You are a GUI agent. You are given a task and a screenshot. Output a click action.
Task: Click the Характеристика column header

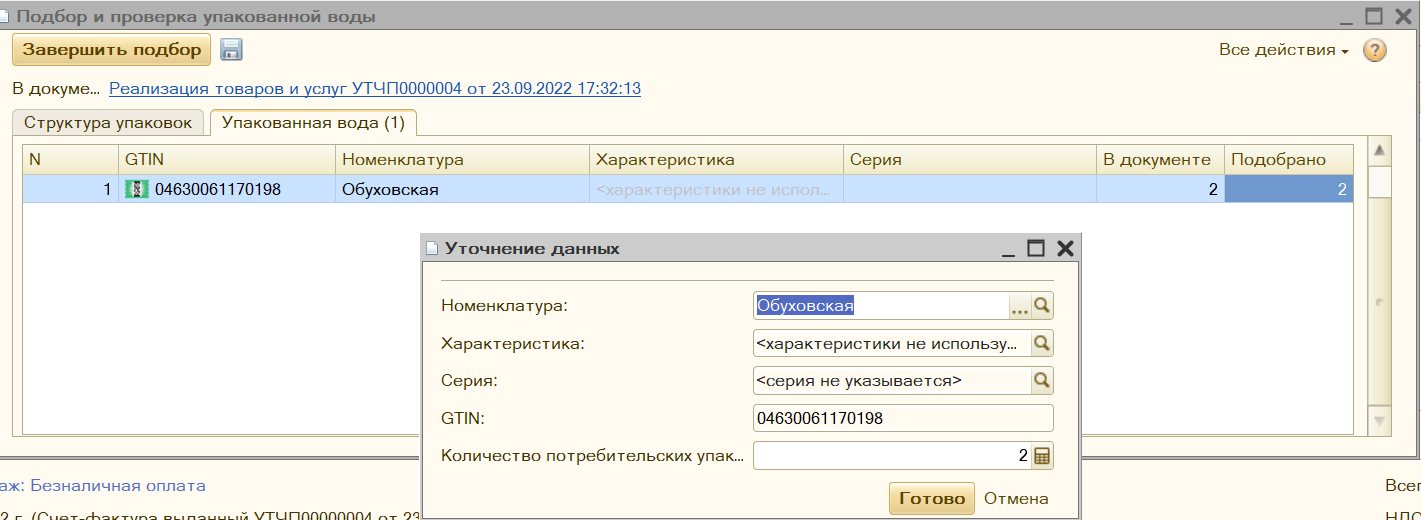coord(716,159)
